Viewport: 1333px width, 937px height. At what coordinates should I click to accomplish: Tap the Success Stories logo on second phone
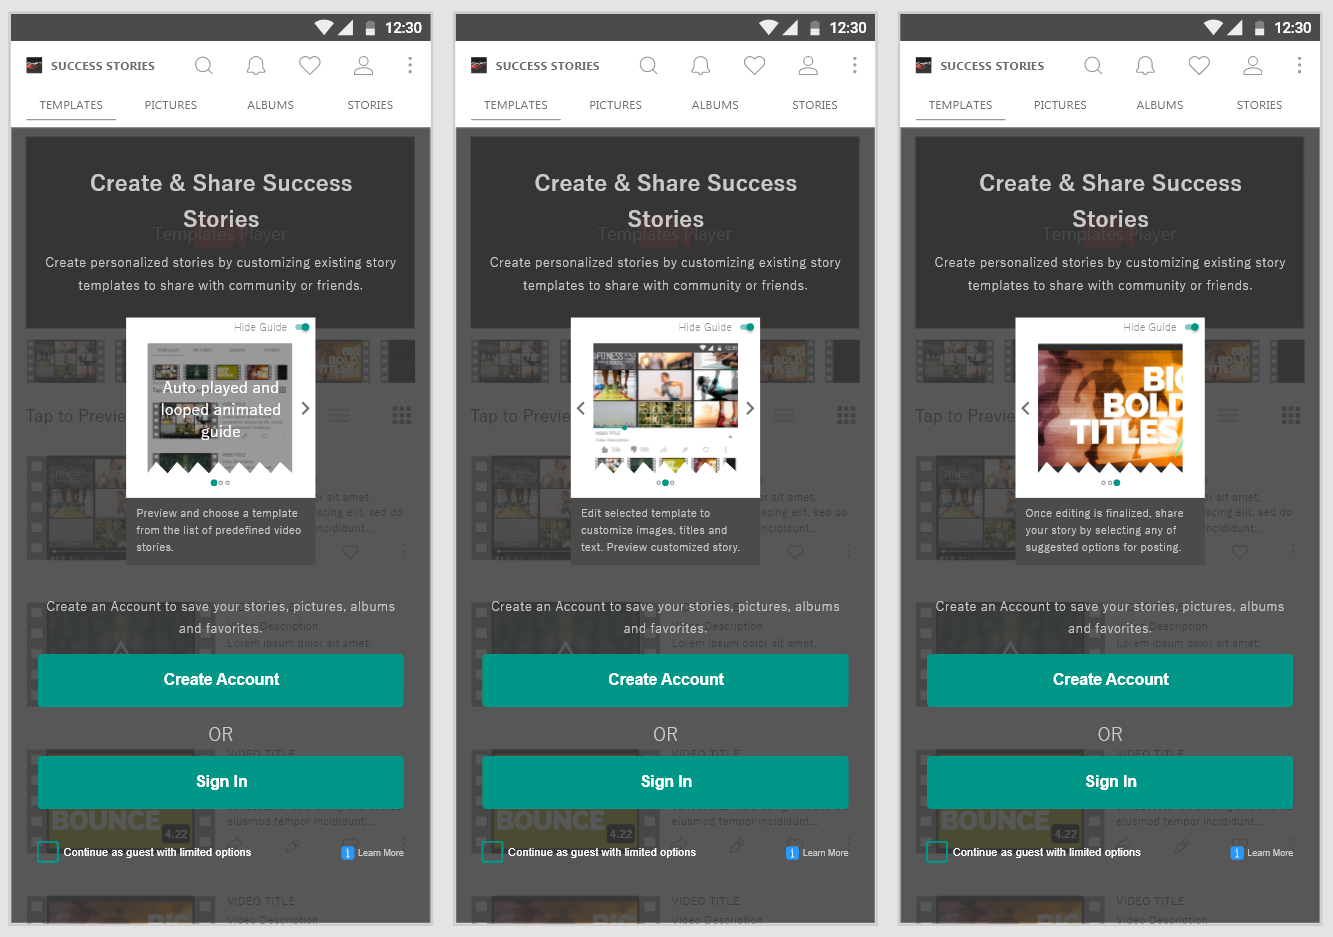[x=479, y=66]
